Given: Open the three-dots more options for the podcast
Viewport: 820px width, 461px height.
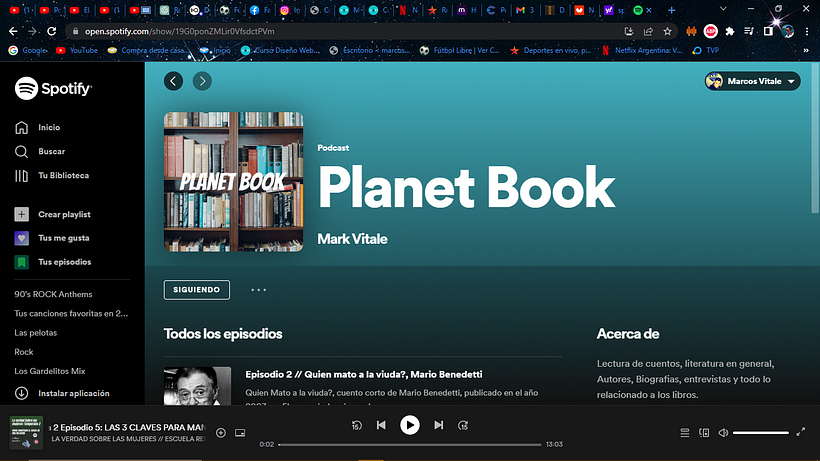Looking at the screenshot, I should pos(258,290).
